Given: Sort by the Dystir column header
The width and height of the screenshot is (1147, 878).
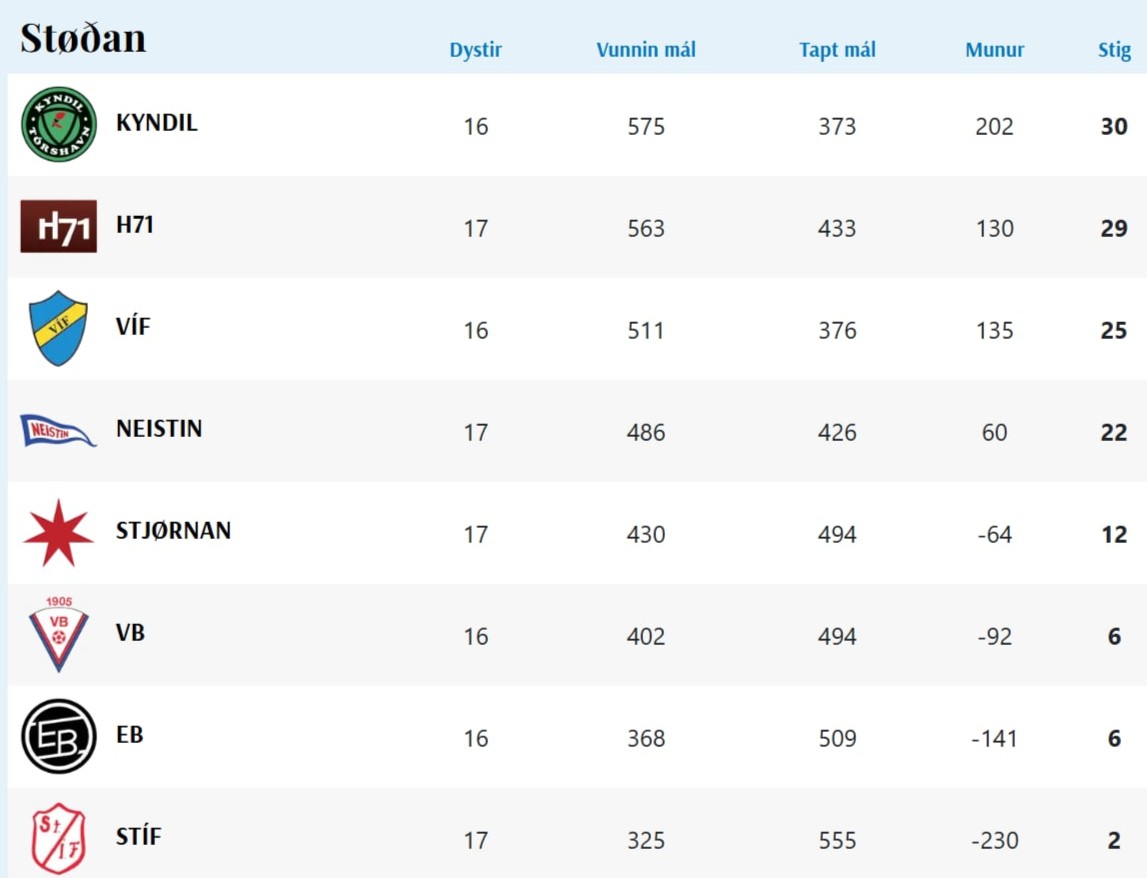Looking at the screenshot, I should point(476,50).
